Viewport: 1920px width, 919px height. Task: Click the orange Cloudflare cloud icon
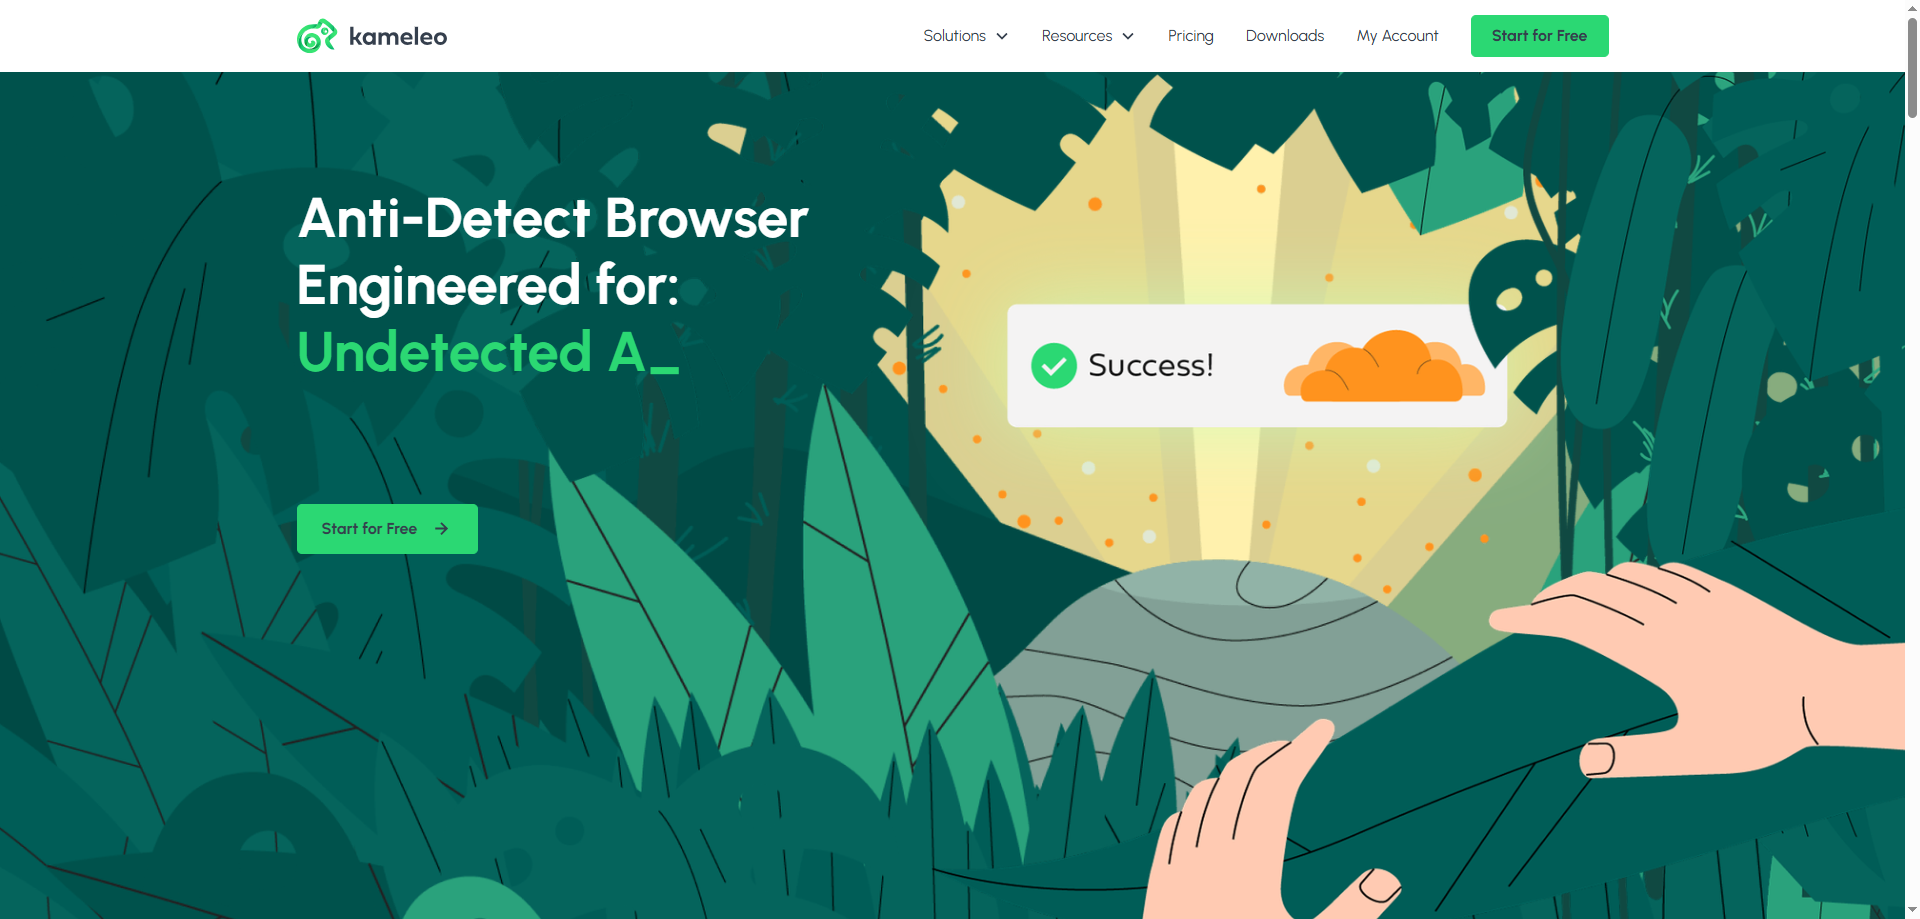[1384, 367]
